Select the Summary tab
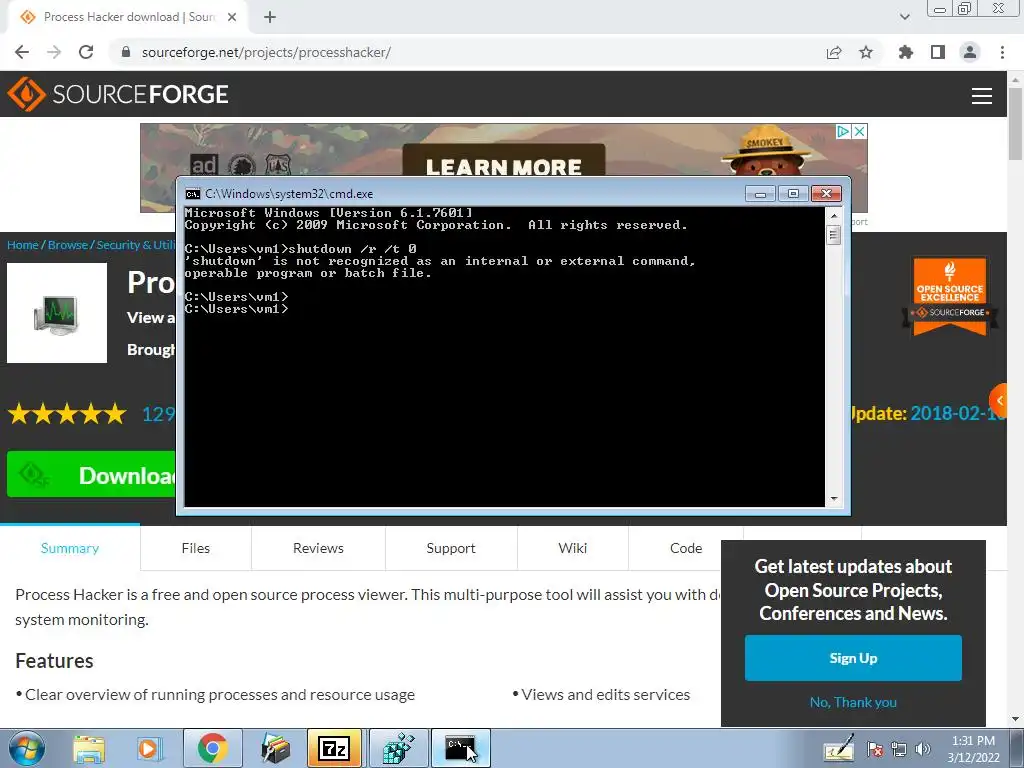The height and width of the screenshot is (768, 1024). [x=70, y=548]
